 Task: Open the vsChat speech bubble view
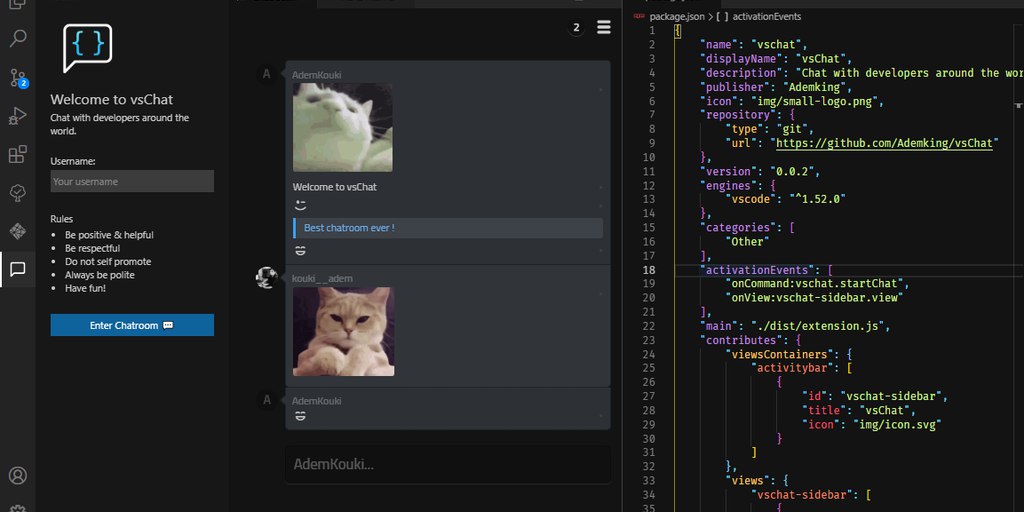click(x=18, y=269)
